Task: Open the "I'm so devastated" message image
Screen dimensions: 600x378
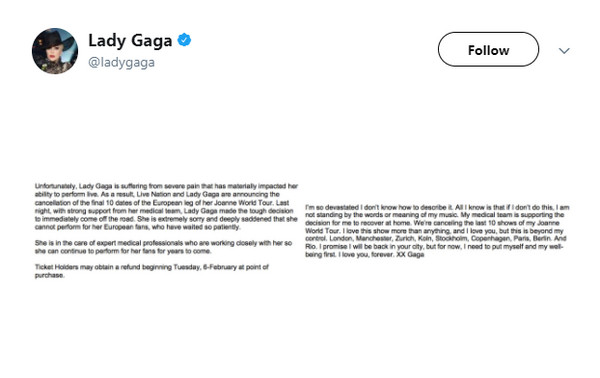Action: [437, 231]
